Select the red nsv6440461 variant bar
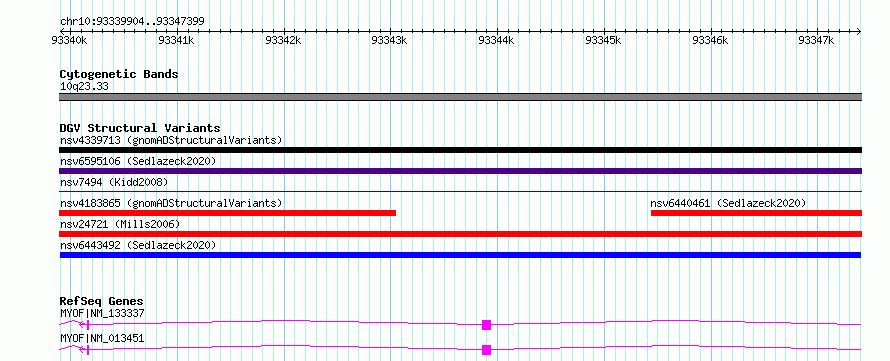Screen dimensions: 890x361 tap(756, 213)
